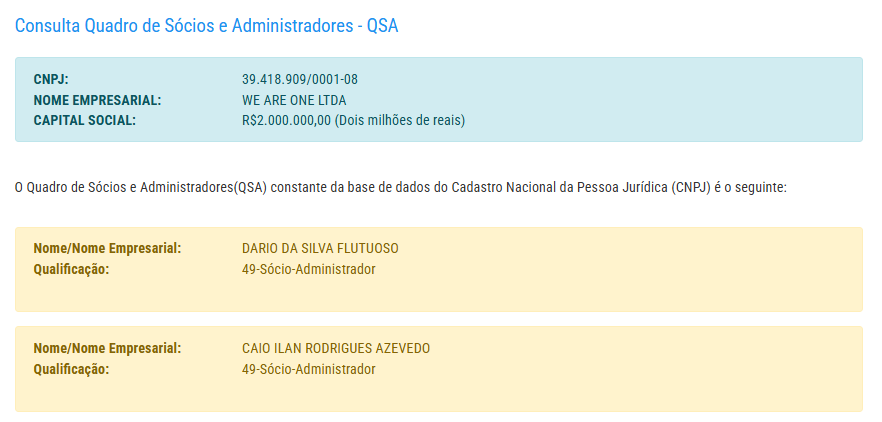Click 'Cadastro Nacional da Pessoa Jurídica' in the paragraph

point(560,187)
